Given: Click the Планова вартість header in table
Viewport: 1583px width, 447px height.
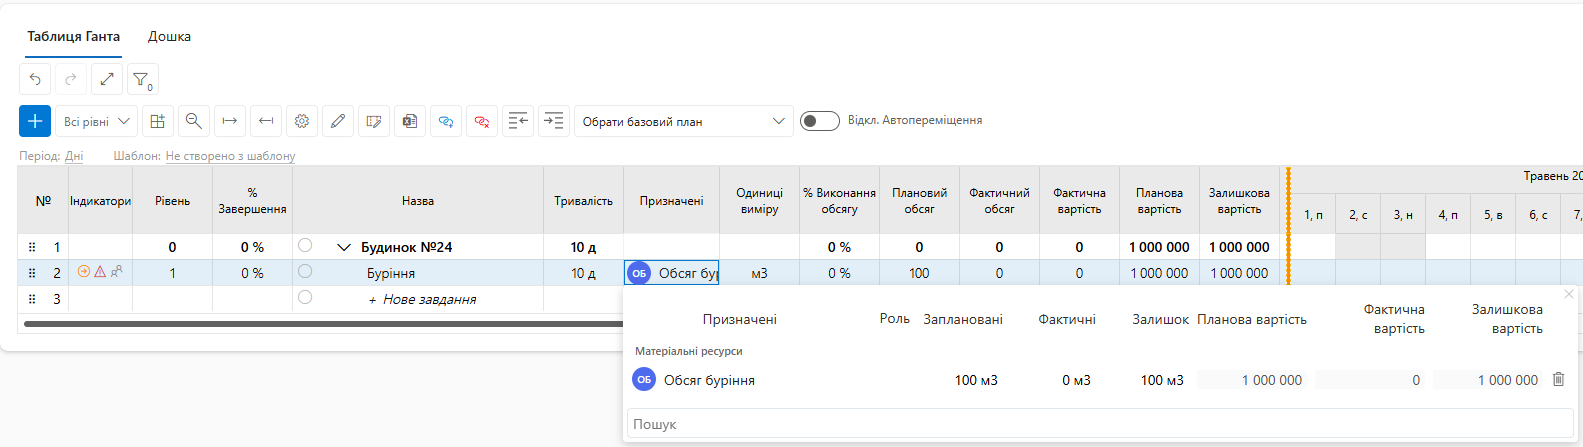Looking at the screenshot, I should pos(1159,201).
